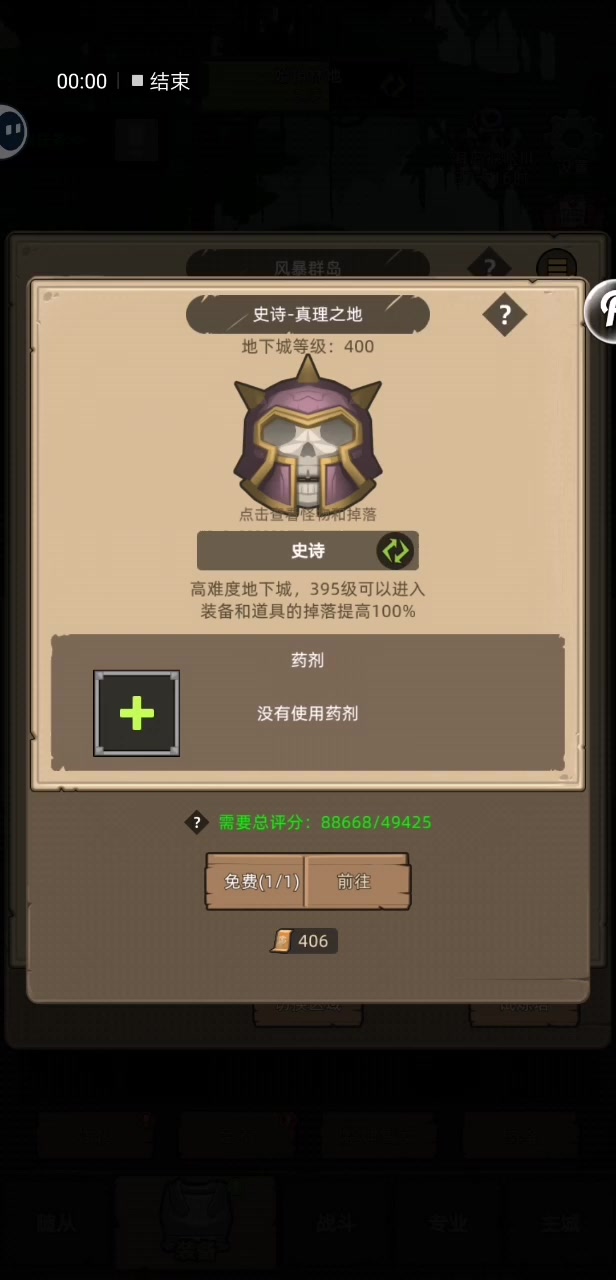Tap the help icon beside 史诗-真理之地 title

[x=505, y=315]
